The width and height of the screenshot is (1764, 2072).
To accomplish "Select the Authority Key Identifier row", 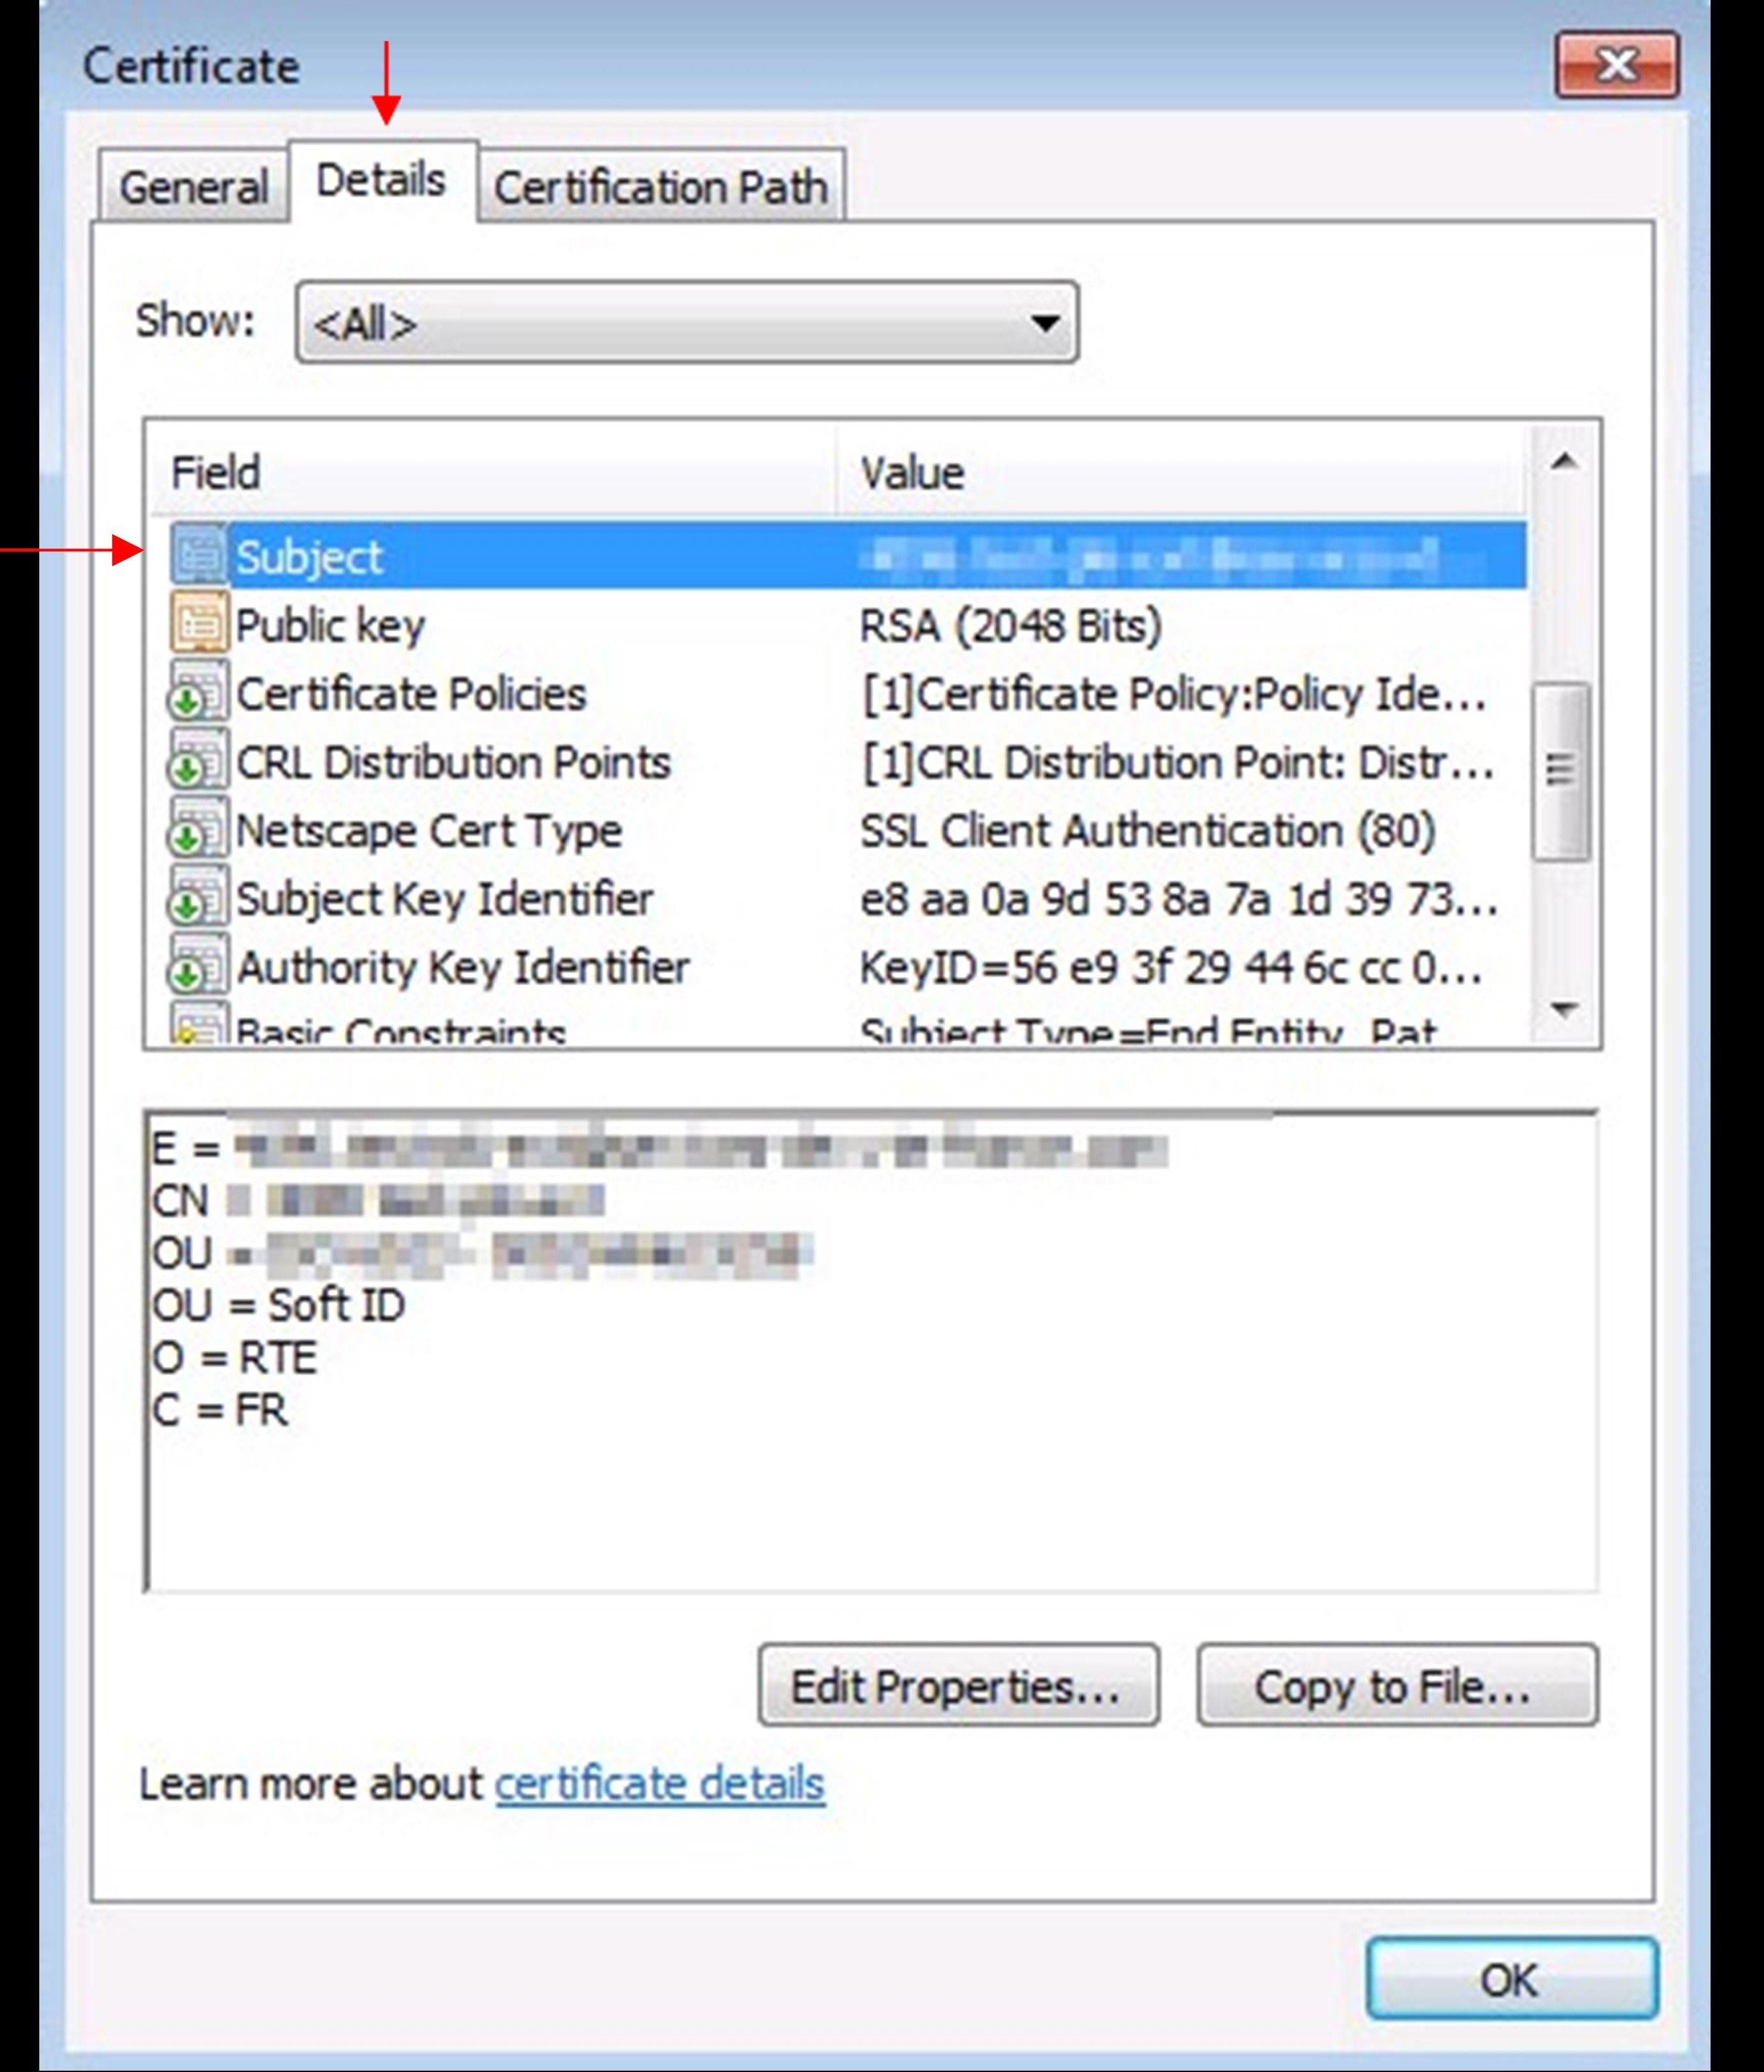I will tap(848, 967).
